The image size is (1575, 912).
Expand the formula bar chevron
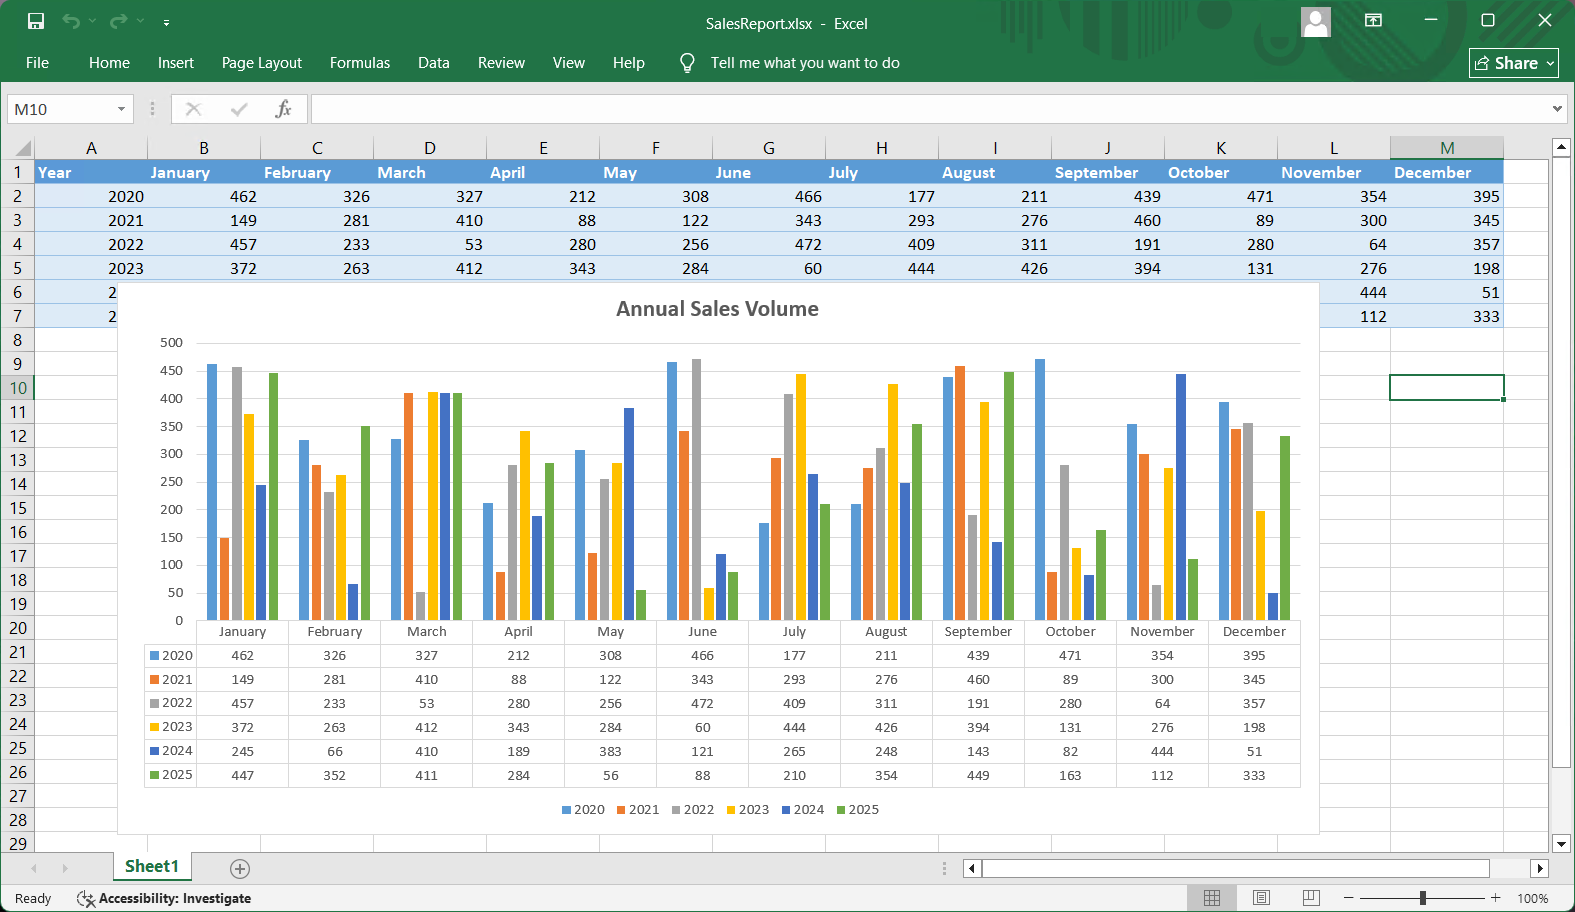(1557, 109)
